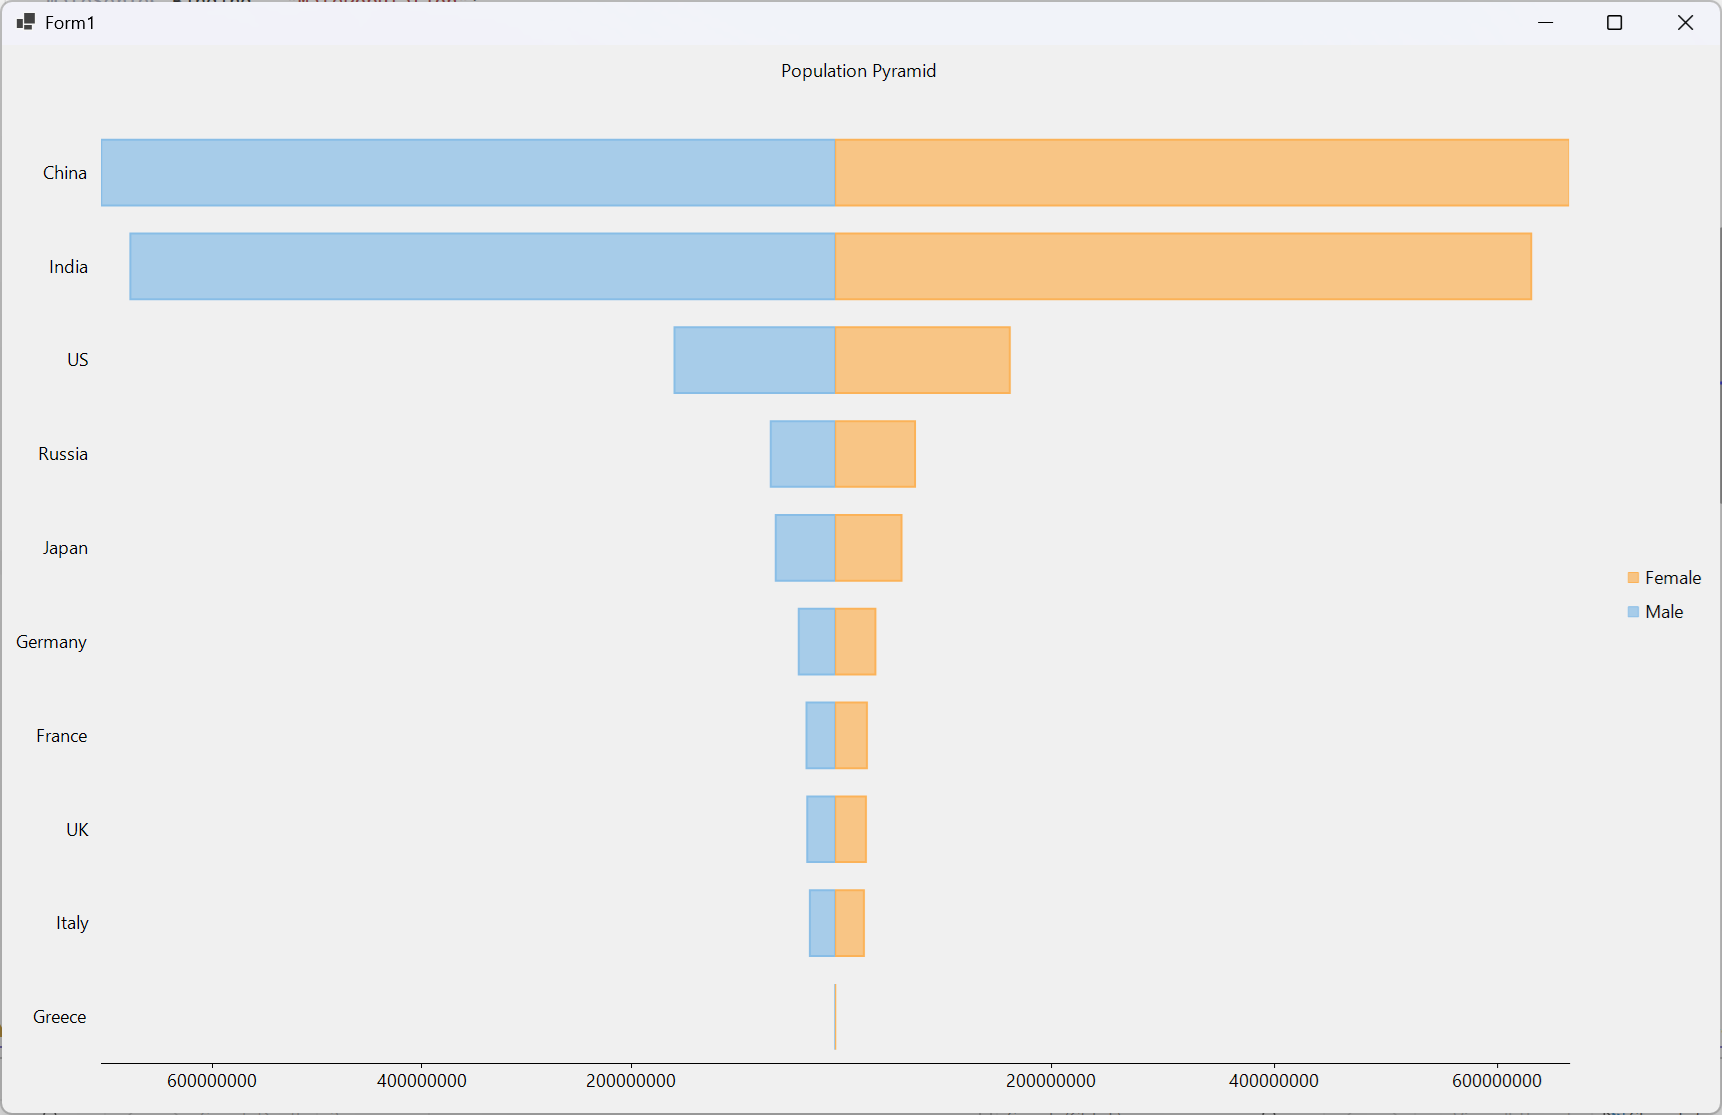The width and height of the screenshot is (1722, 1115).
Task: Click Germany's orange female bar
Action: tap(855, 641)
